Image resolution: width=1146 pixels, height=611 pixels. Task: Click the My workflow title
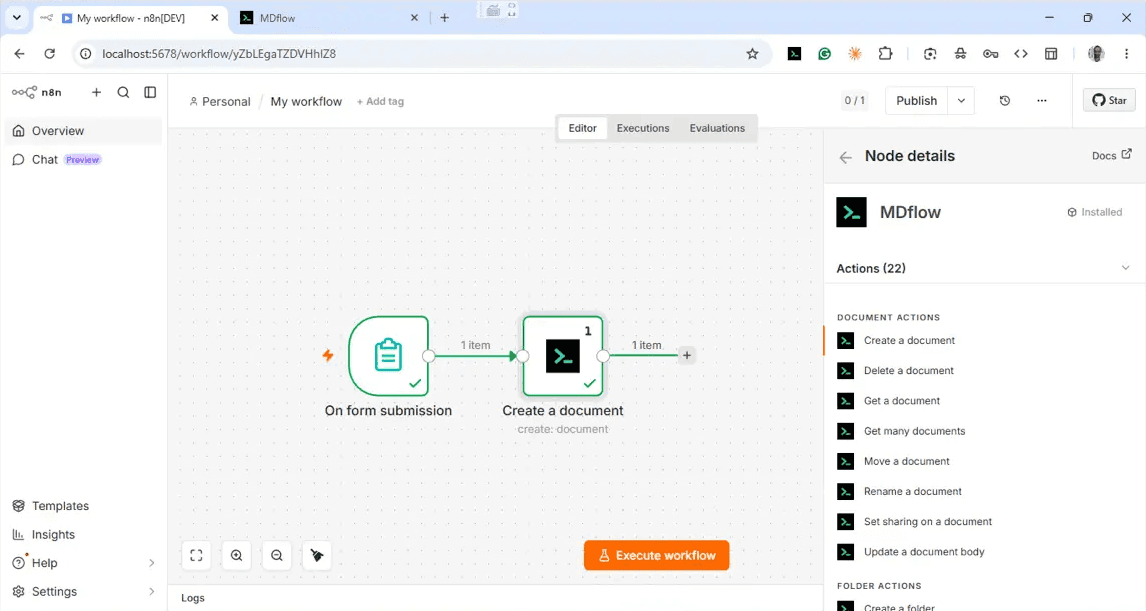pyautogui.click(x=306, y=102)
